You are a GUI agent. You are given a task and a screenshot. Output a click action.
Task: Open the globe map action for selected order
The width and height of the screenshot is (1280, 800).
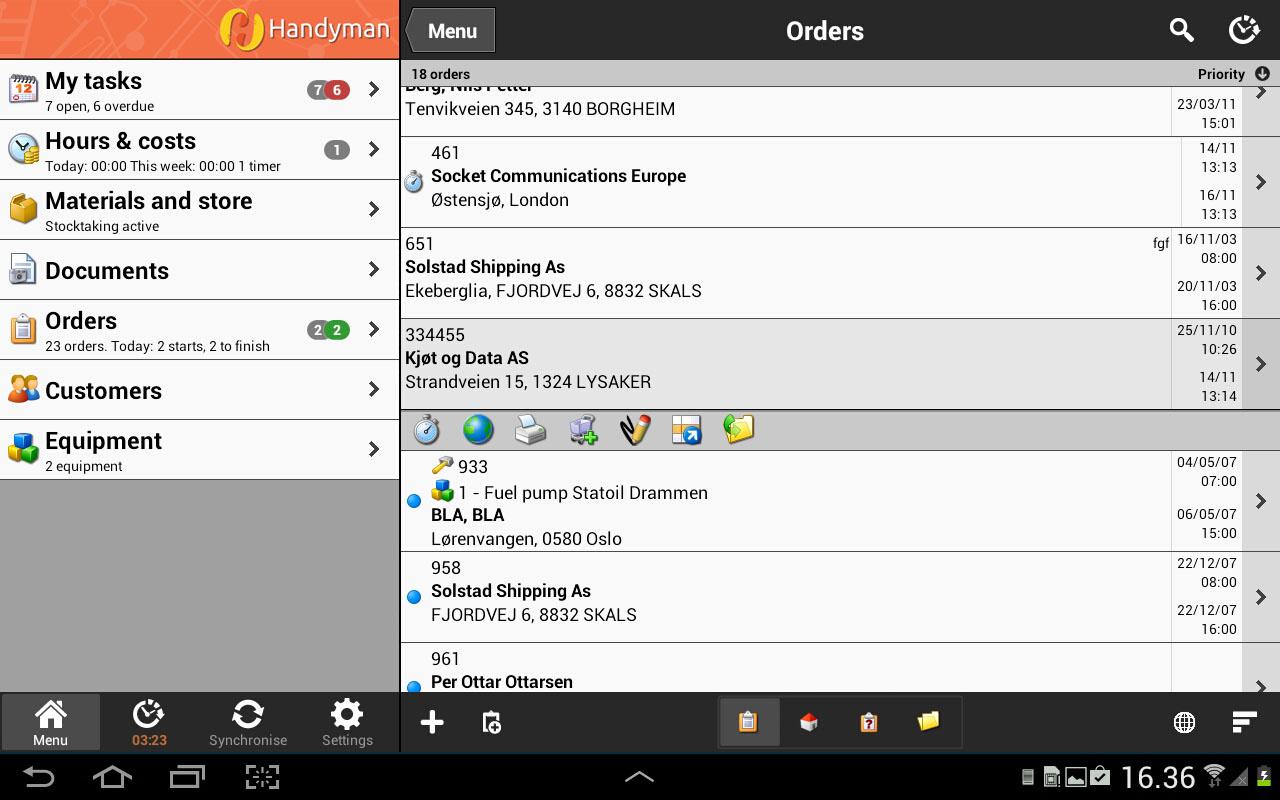coord(479,430)
